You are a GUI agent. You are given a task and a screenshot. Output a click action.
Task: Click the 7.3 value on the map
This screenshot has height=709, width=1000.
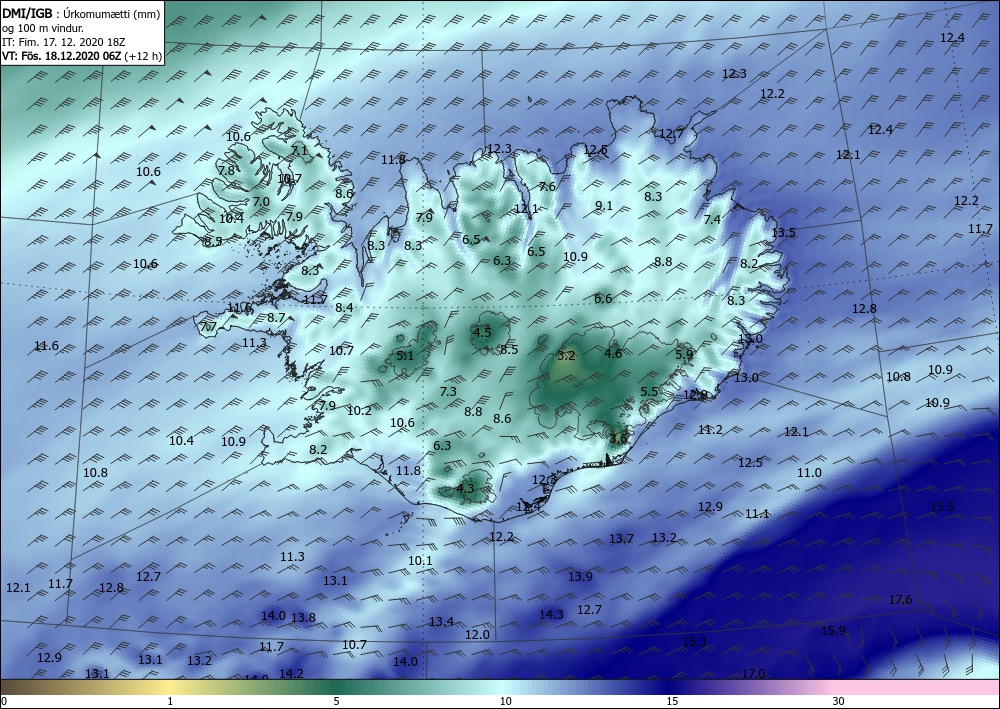tap(448, 391)
